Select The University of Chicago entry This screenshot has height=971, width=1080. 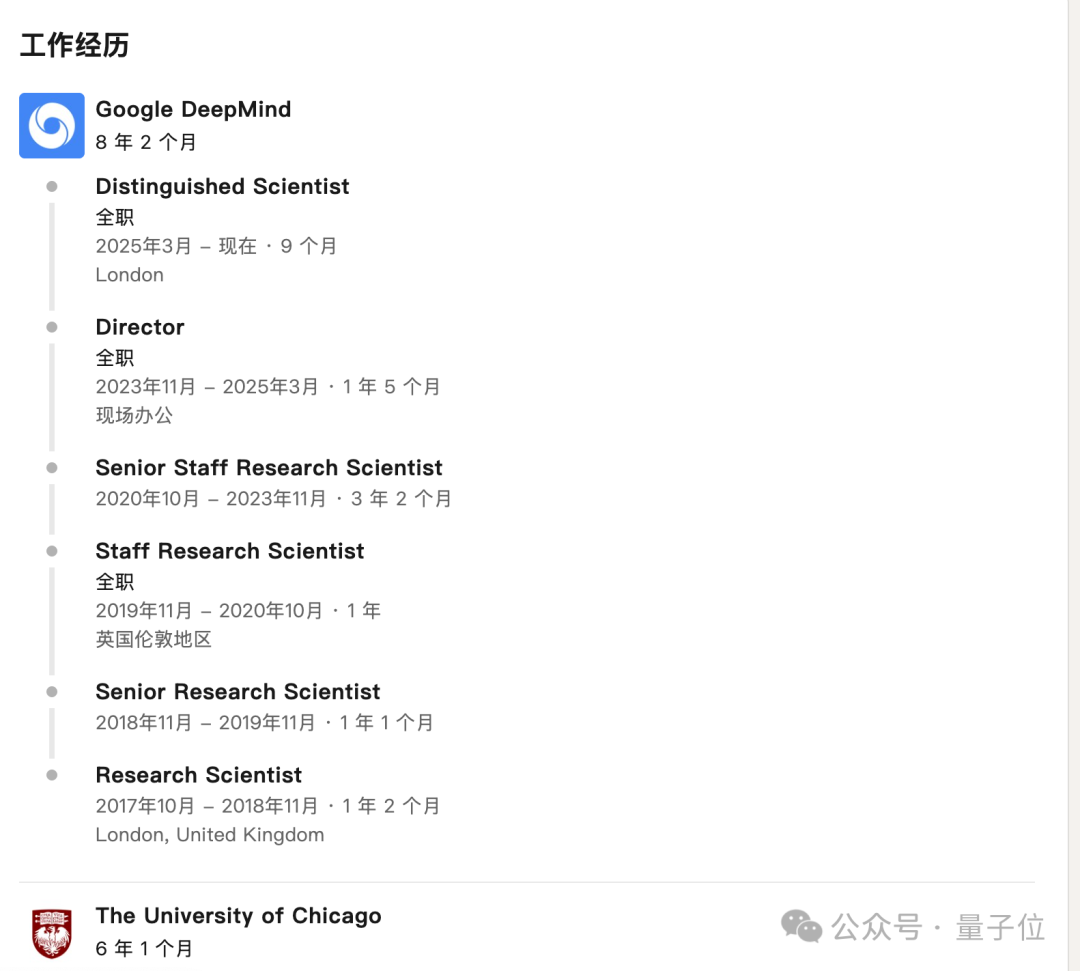(238, 916)
